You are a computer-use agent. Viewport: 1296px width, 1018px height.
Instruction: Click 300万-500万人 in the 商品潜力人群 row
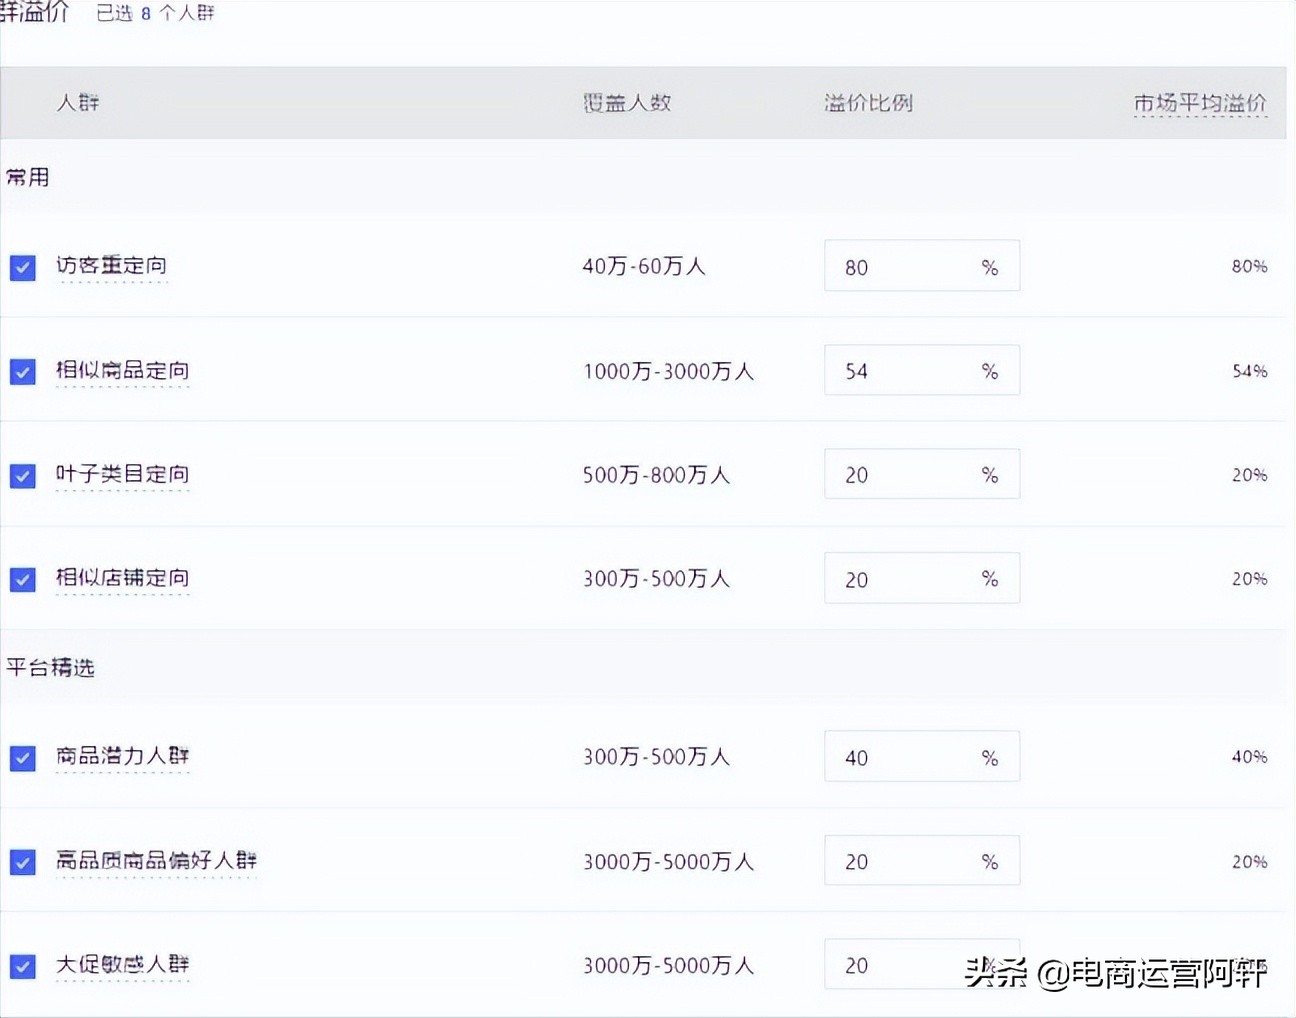click(656, 757)
